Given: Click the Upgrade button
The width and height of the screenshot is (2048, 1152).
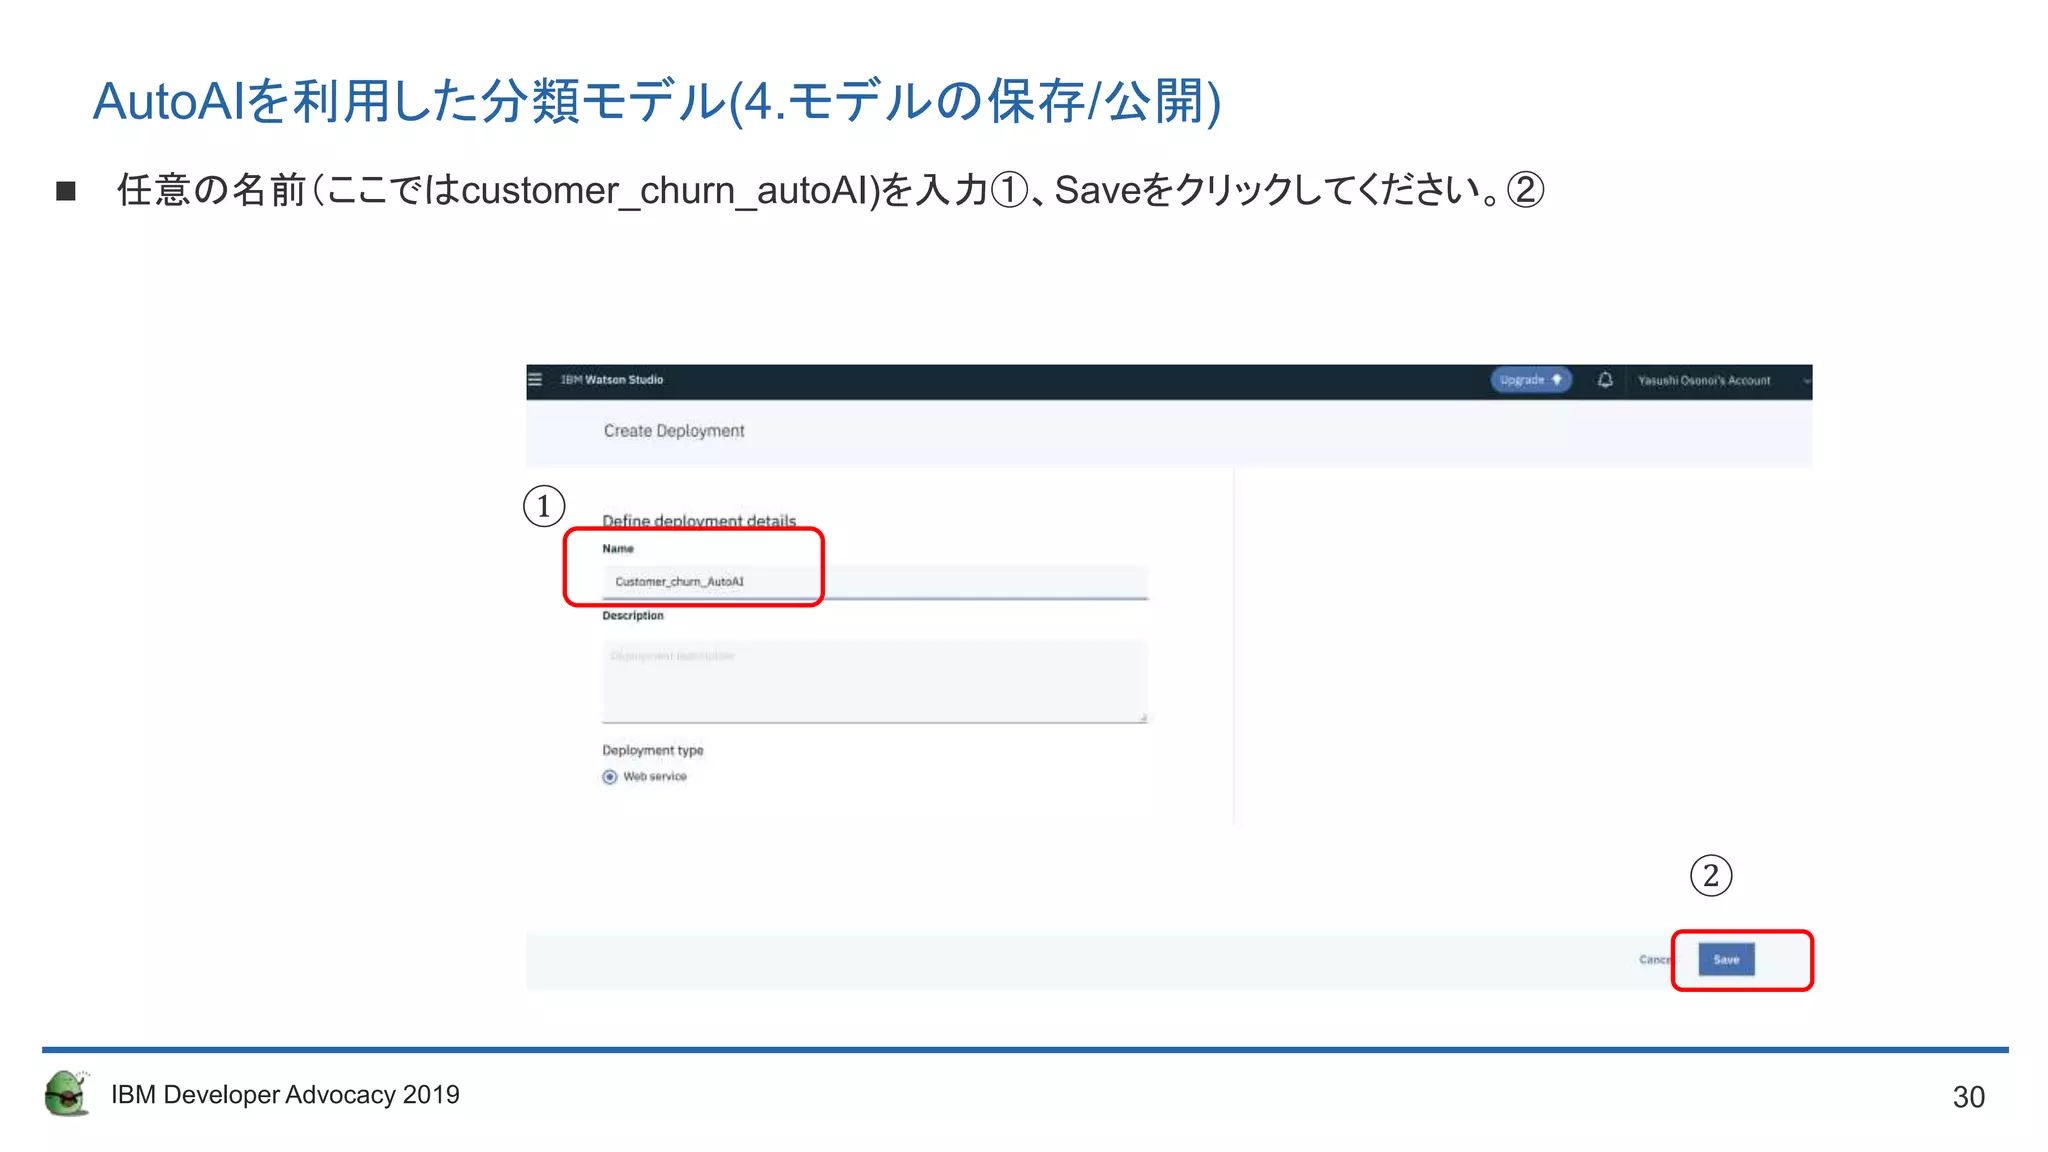Looking at the screenshot, I should pyautogui.click(x=1531, y=380).
